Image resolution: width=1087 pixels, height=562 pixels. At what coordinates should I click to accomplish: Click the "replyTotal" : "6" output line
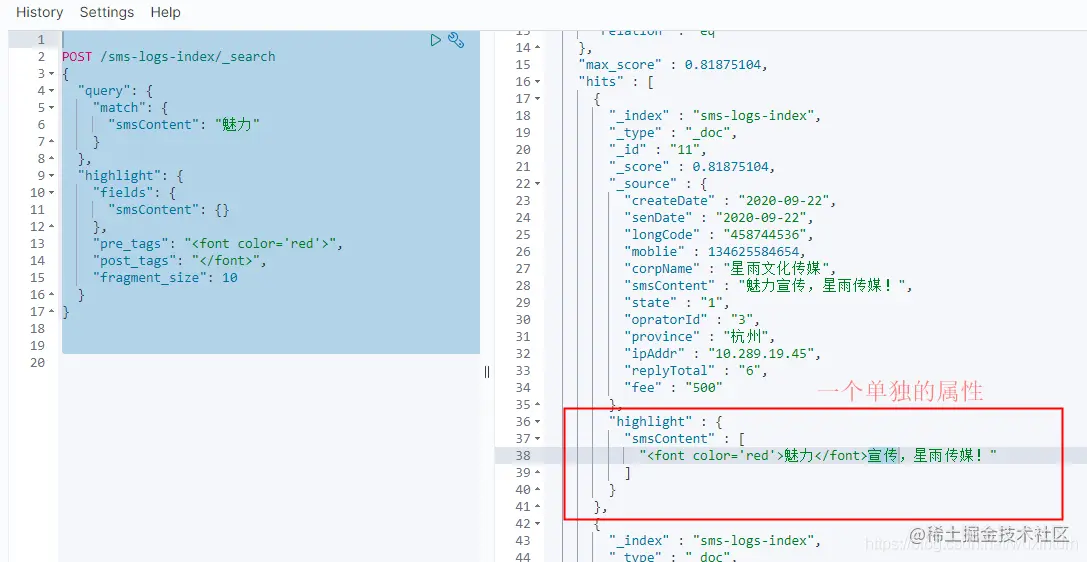point(696,371)
